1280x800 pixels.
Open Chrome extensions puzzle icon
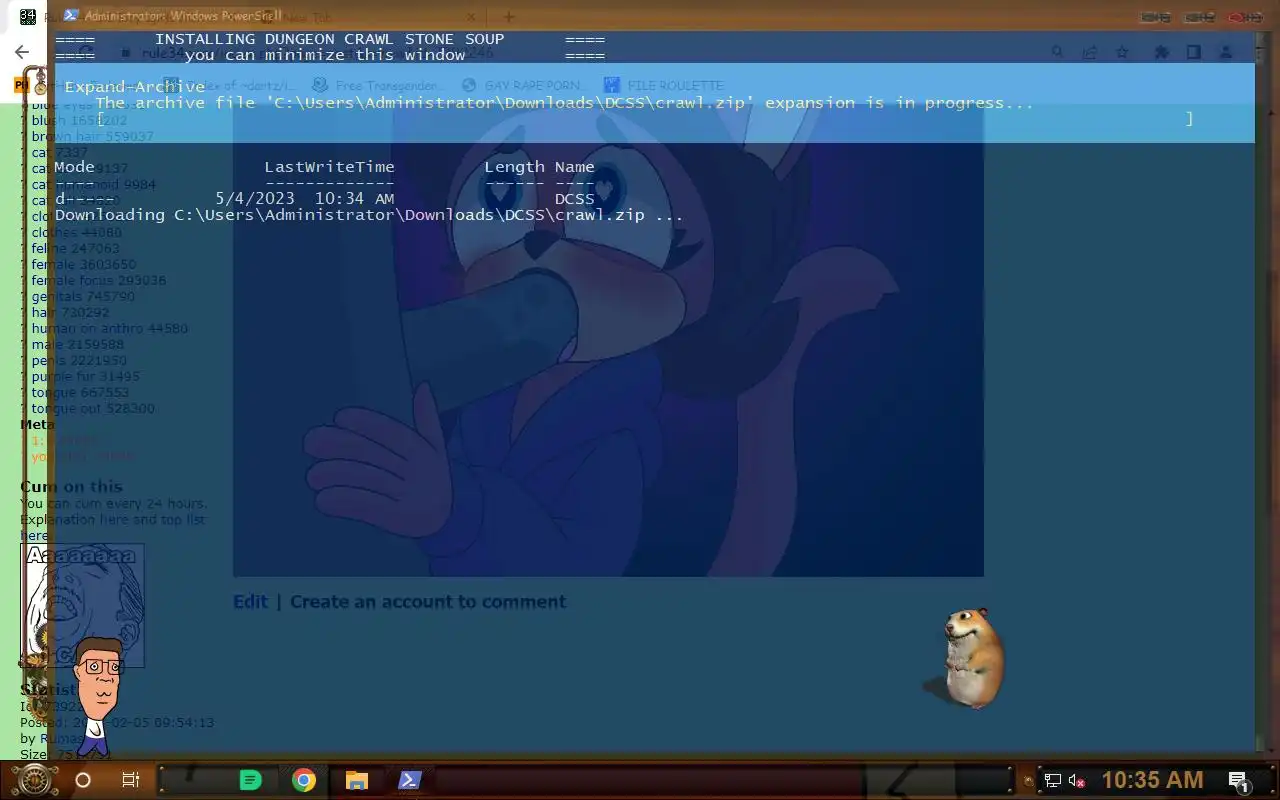[x=1161, y=52]
